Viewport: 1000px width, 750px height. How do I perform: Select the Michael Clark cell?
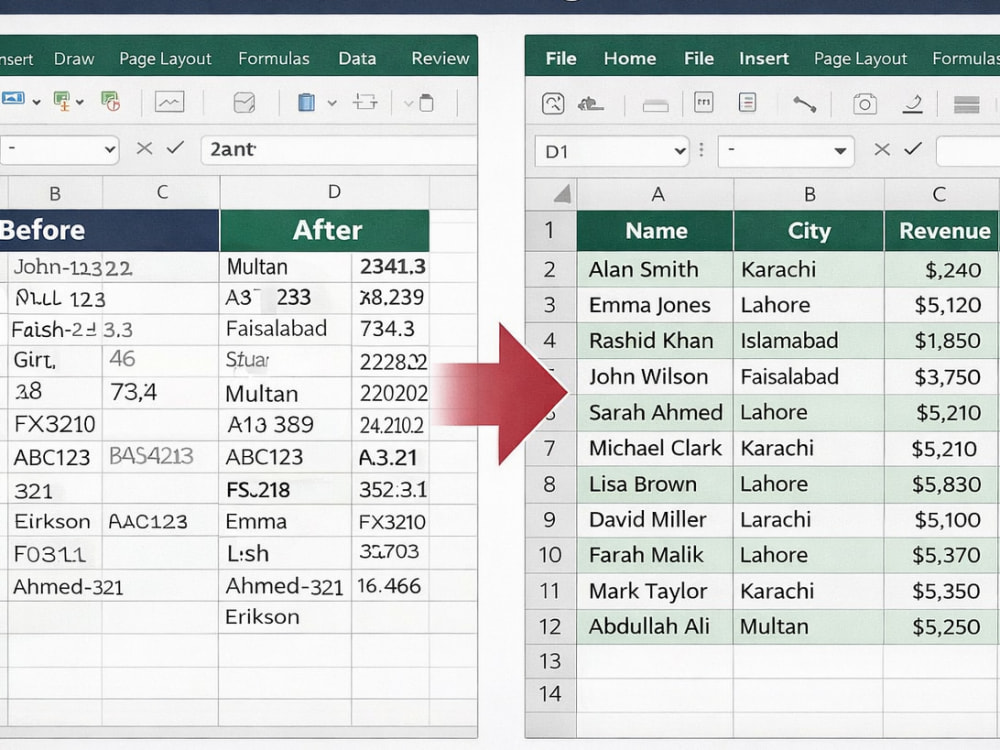tap(656, 448)
